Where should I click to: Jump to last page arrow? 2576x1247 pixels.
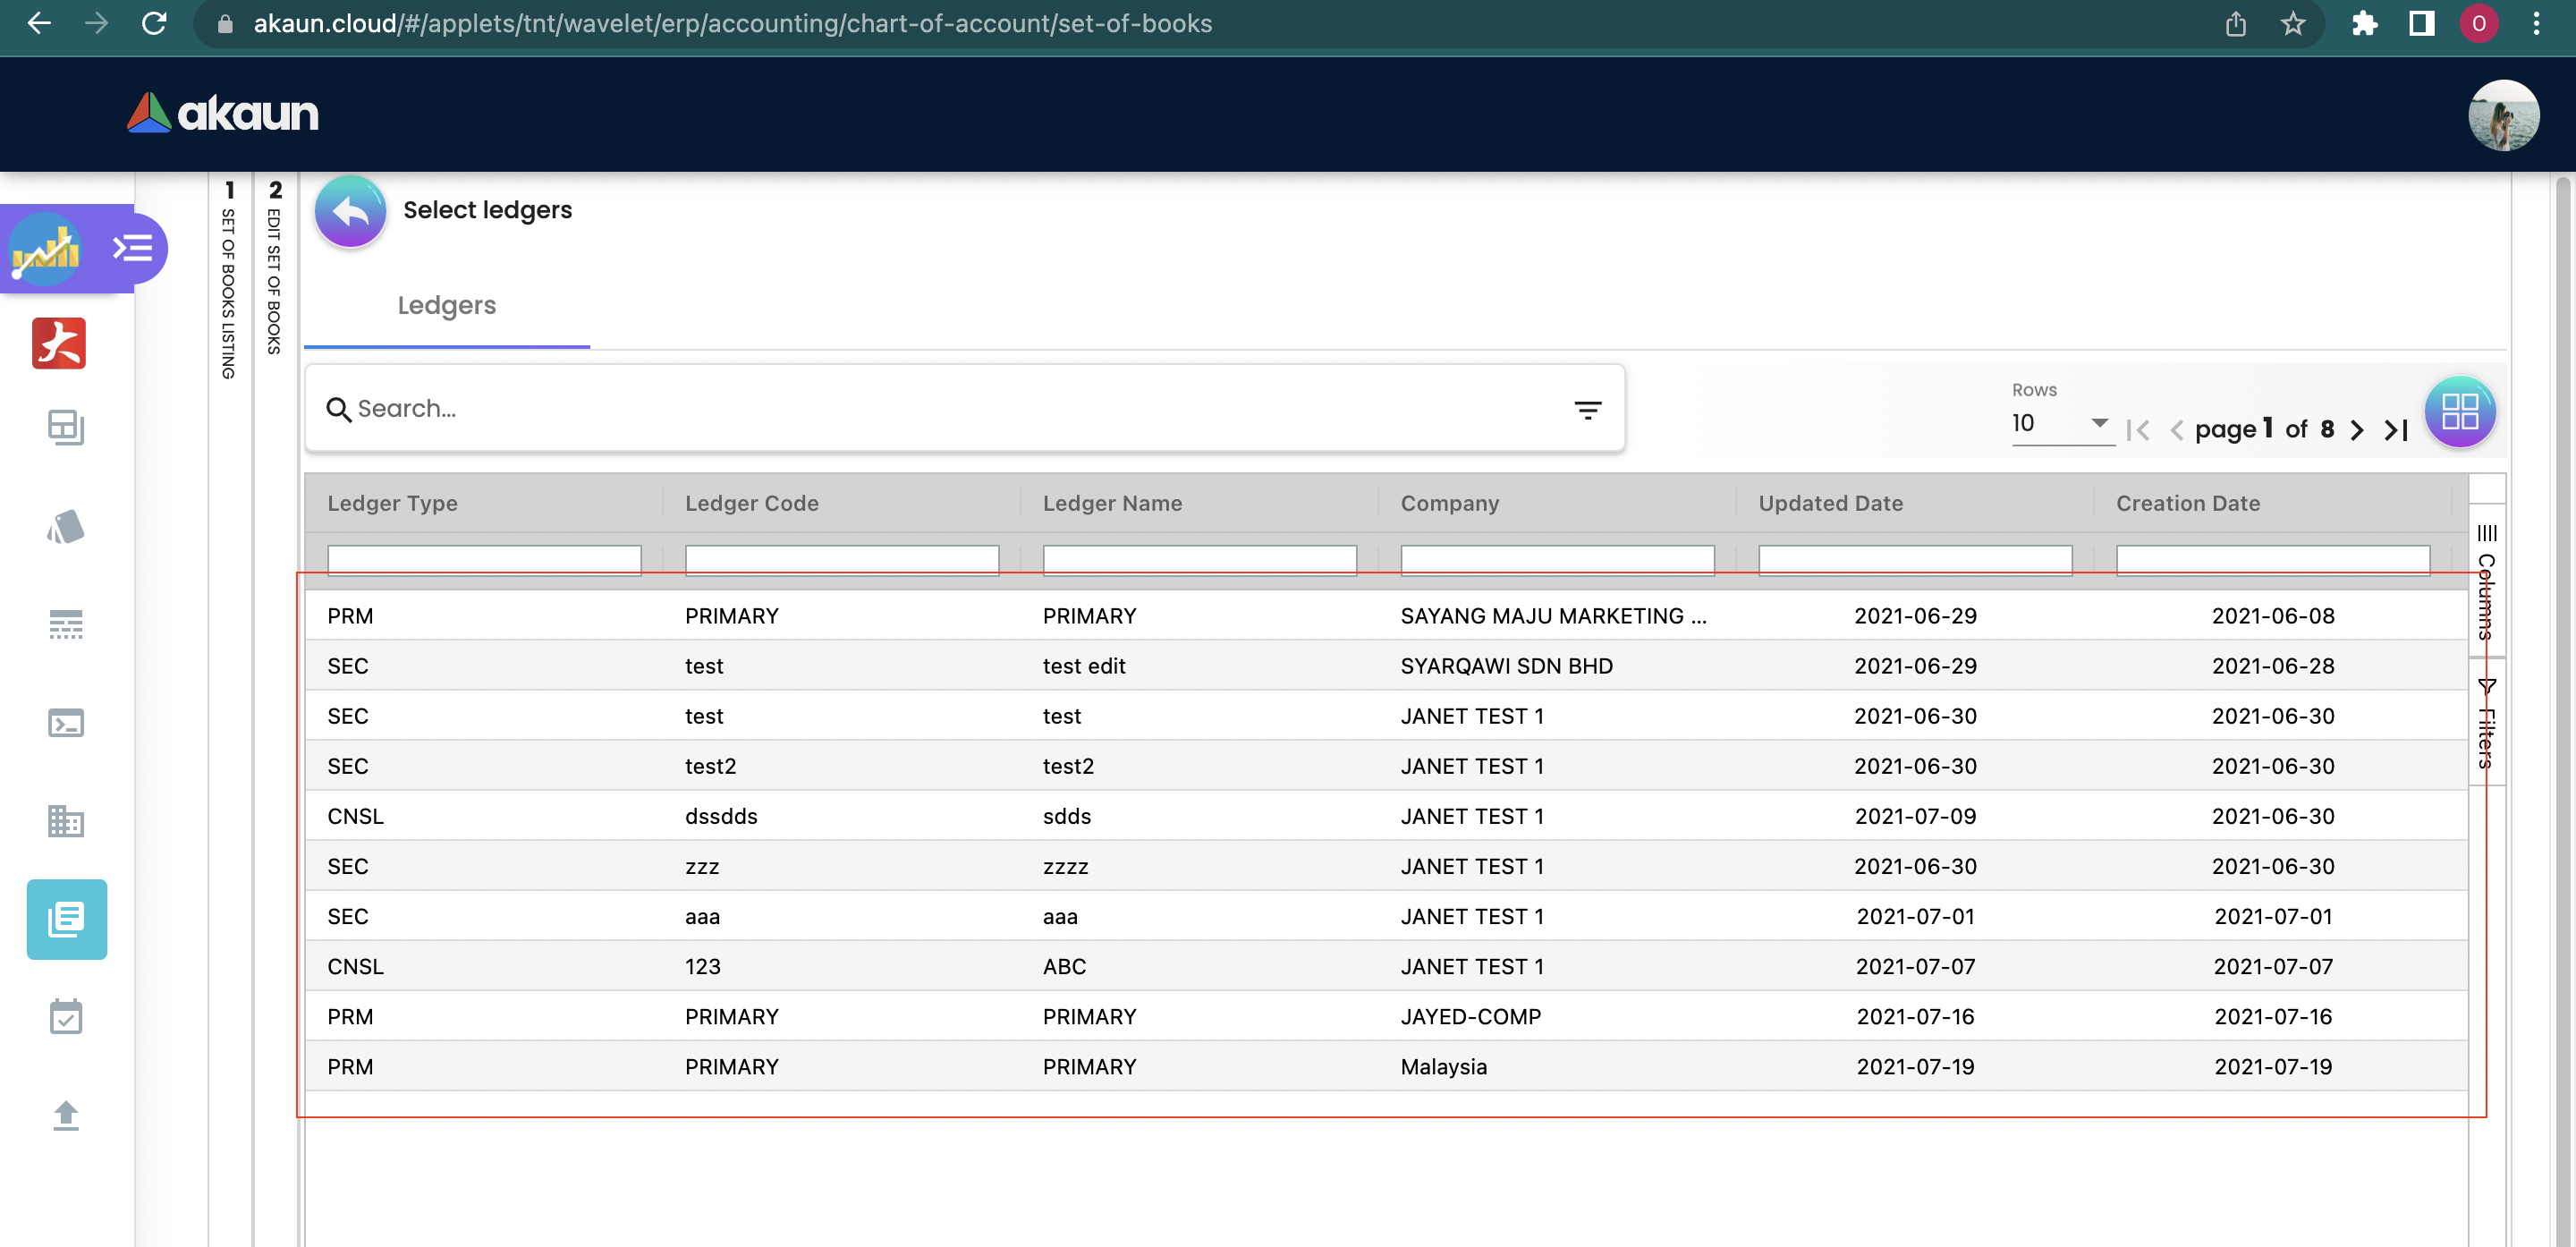[2396, 430]
